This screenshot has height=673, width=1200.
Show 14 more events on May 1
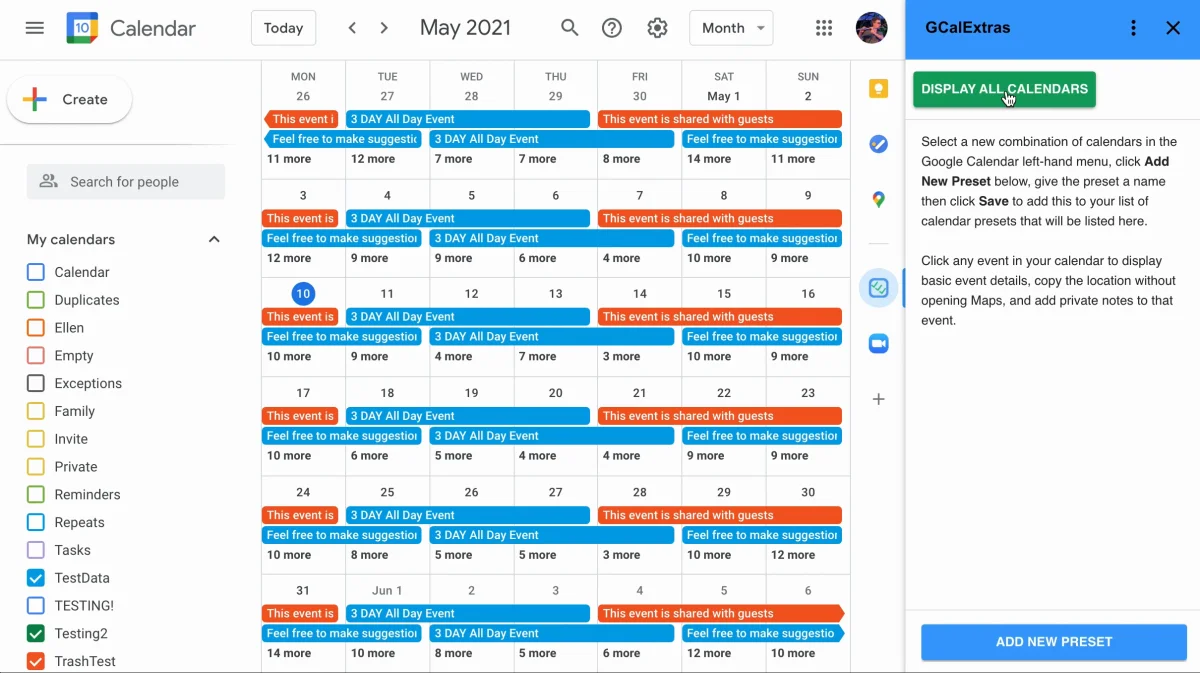pos(709,159)
